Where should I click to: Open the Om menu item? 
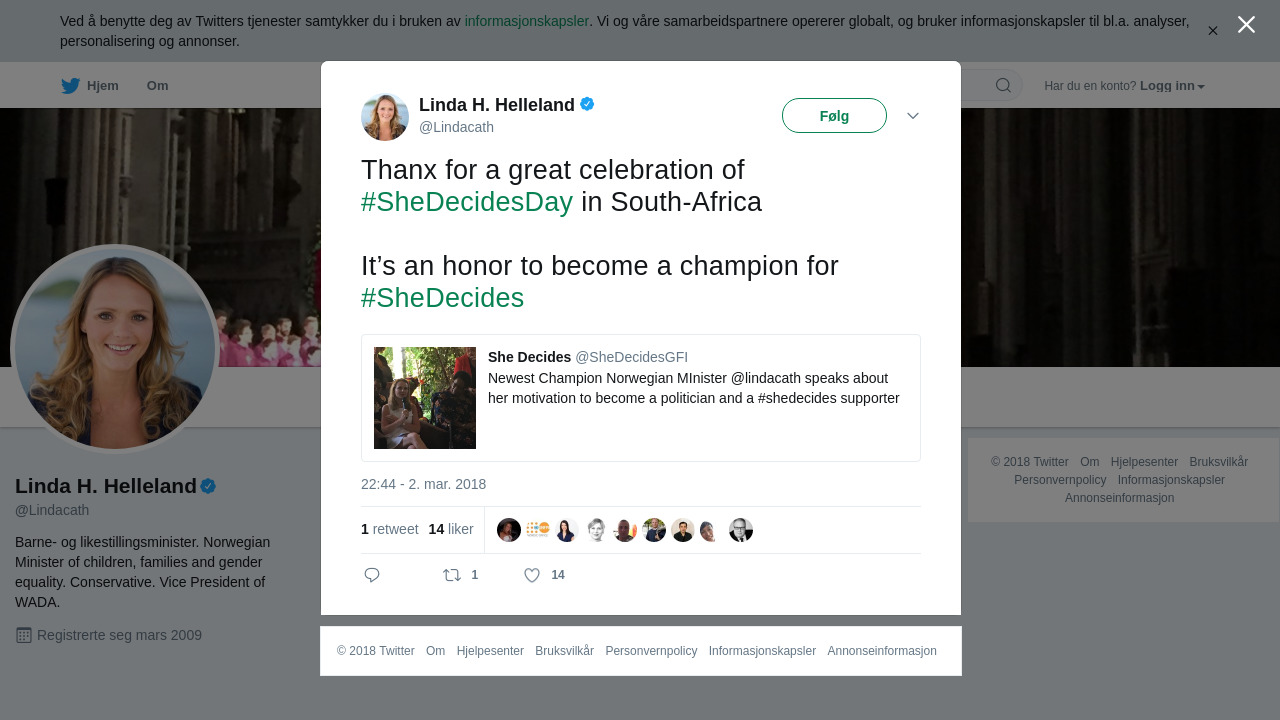(x=157, y=86)
